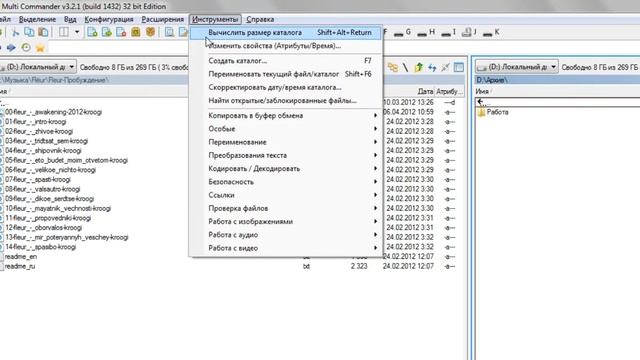640x360 pixels.
Task: Switch to drive J button
Action: (x=469, y=33)
